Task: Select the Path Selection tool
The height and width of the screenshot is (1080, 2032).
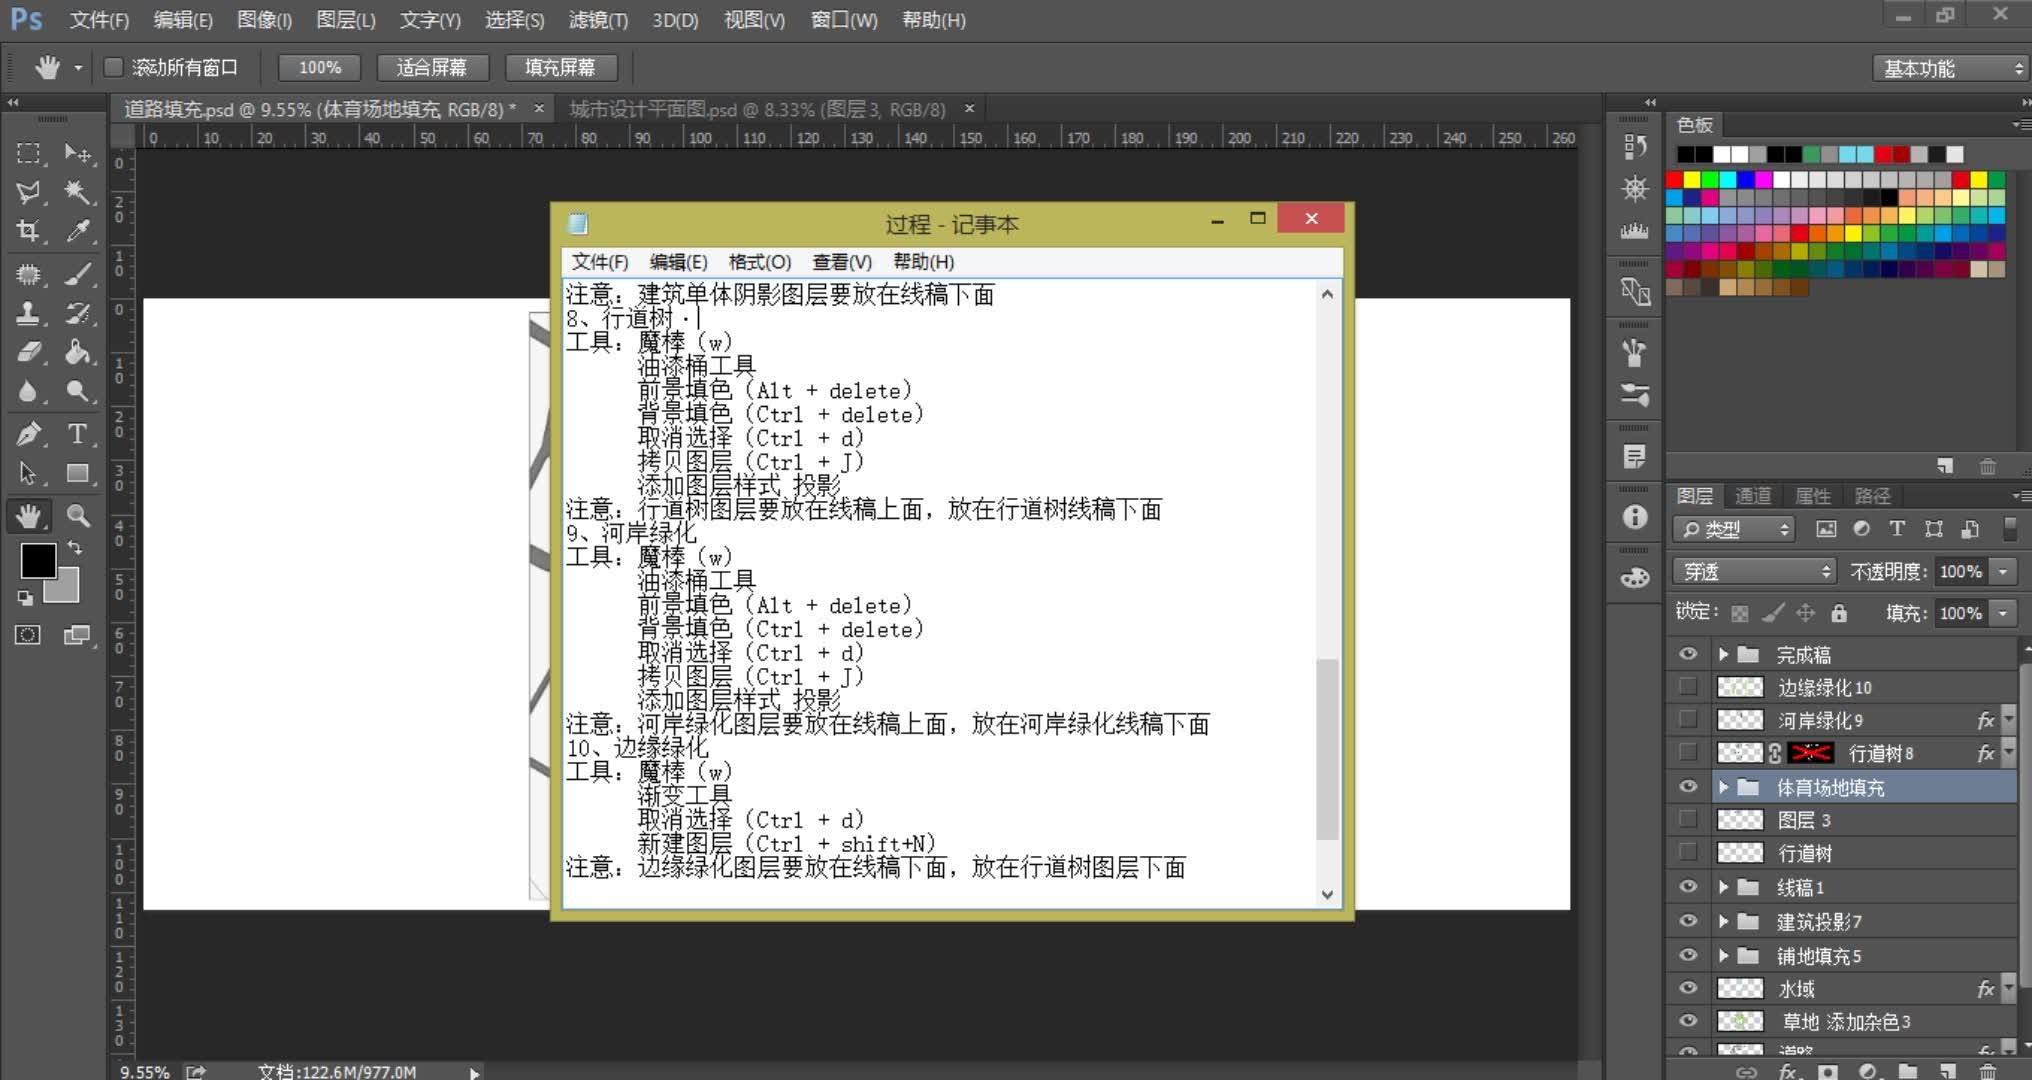Action: (28, 473)
